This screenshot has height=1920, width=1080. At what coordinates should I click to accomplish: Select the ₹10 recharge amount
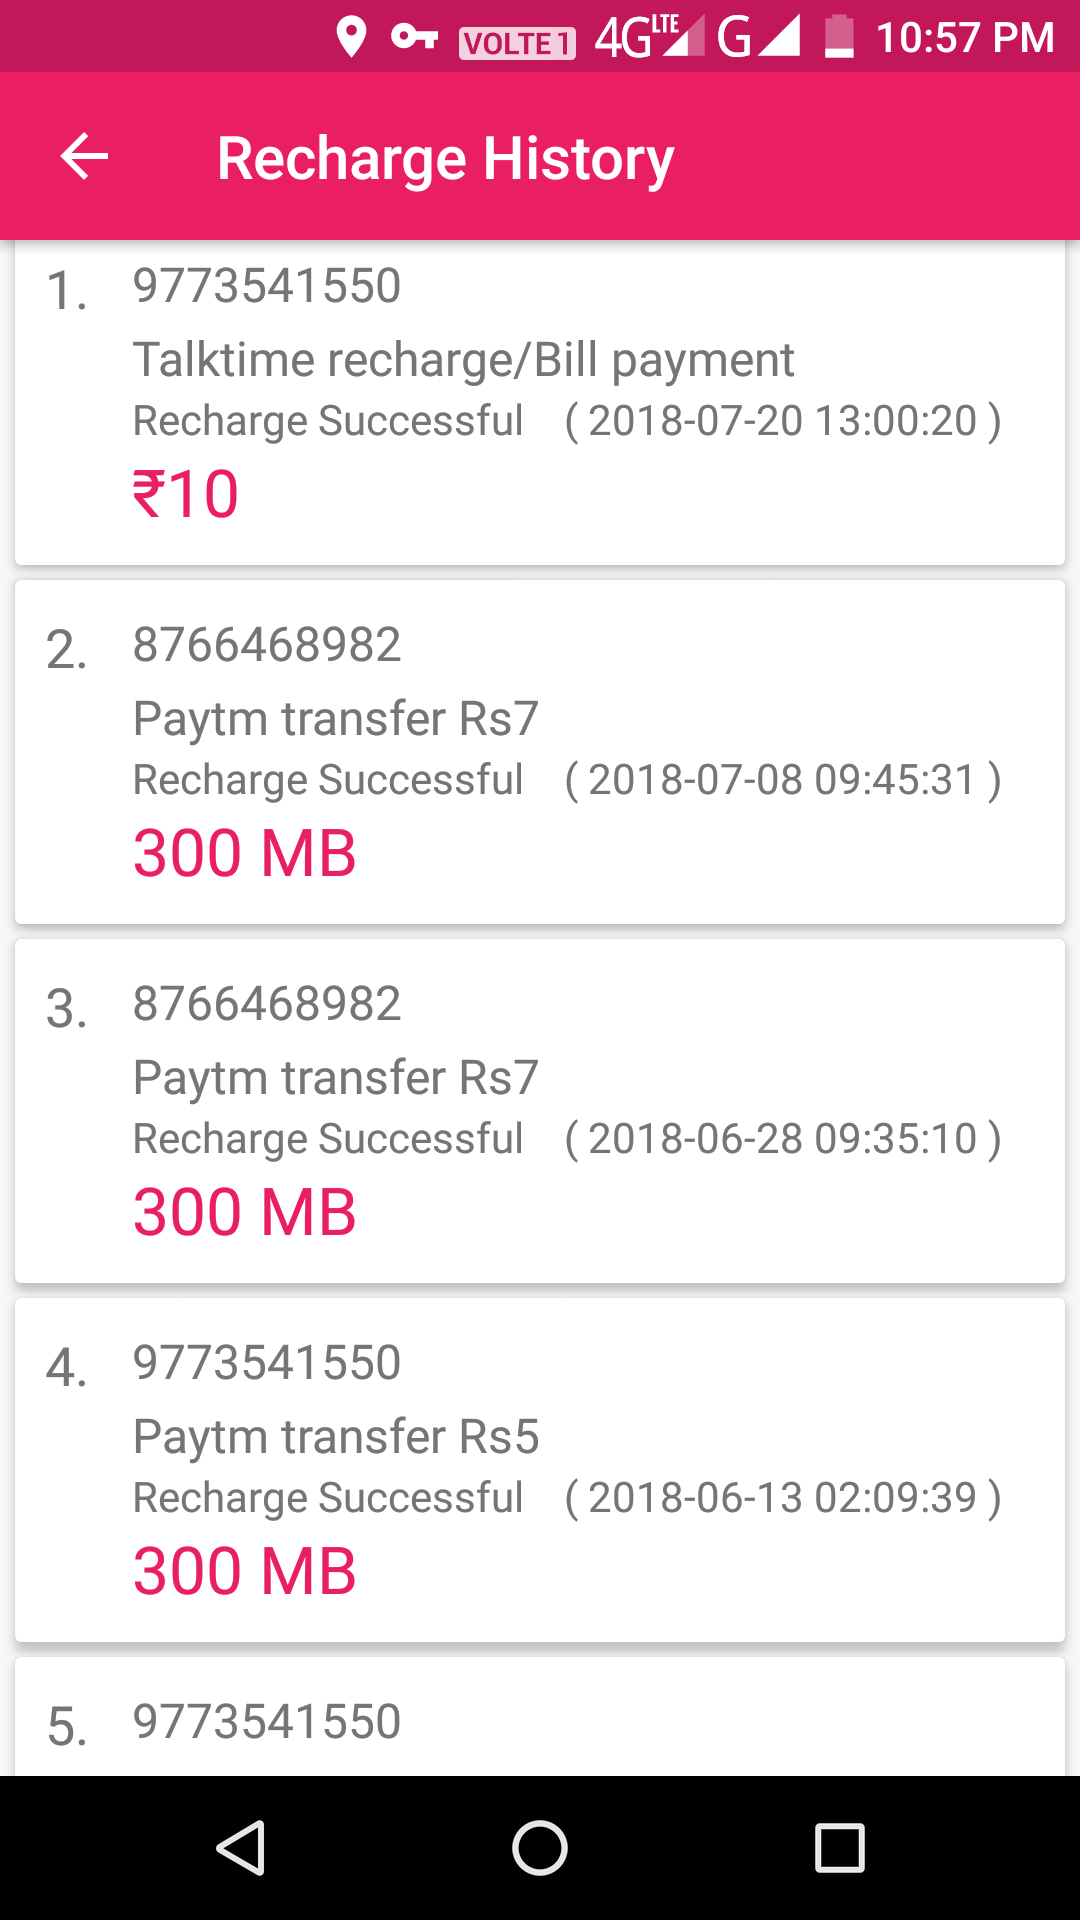click(186, 494)
